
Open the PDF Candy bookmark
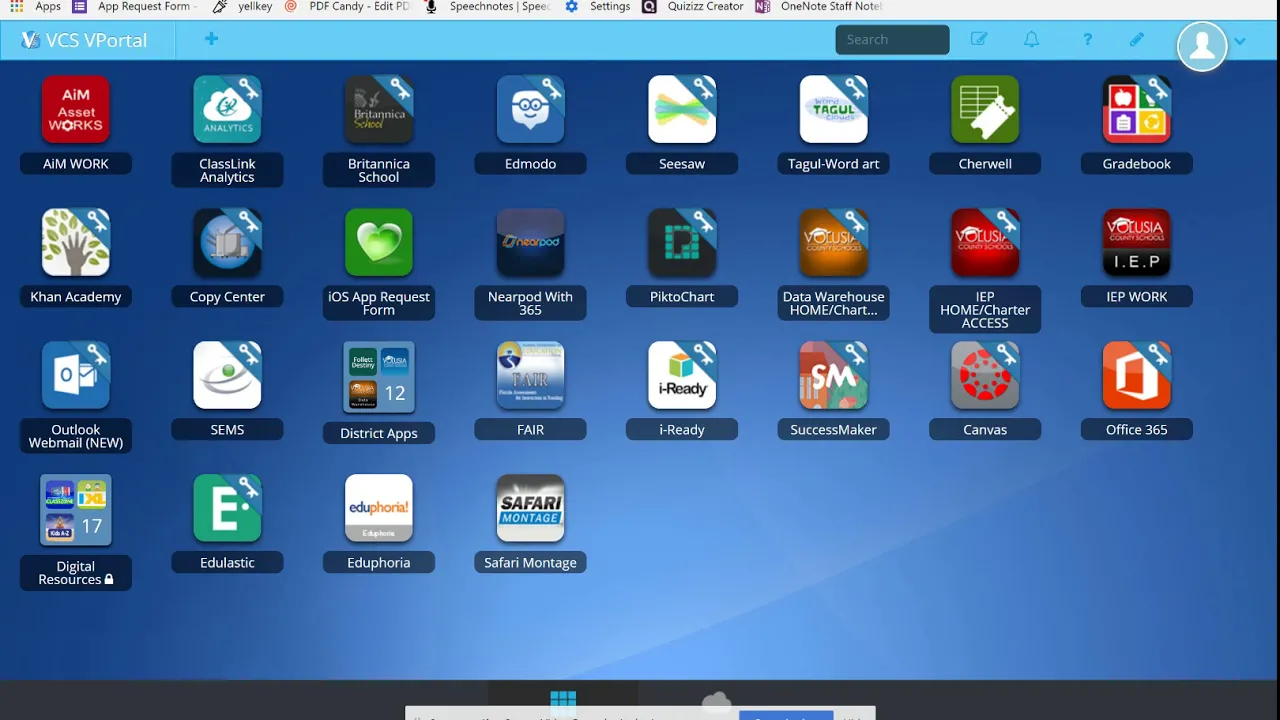(348, 6)
